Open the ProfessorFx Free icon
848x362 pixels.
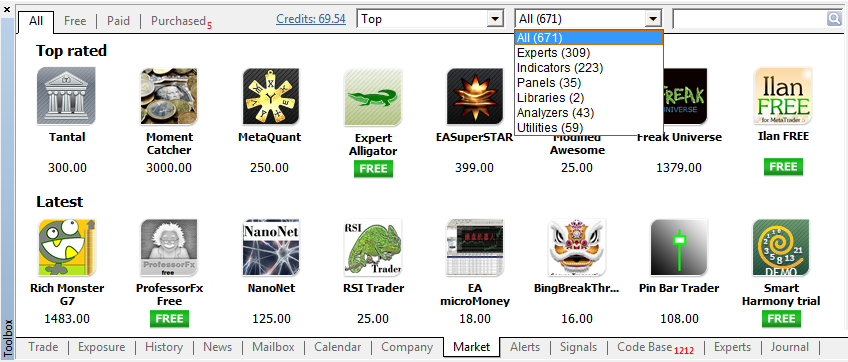click(x=169, y=248)
